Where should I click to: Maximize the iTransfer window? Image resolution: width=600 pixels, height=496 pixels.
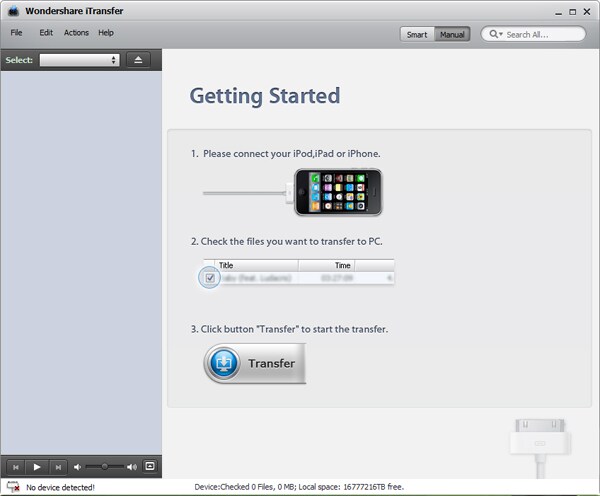572,12
